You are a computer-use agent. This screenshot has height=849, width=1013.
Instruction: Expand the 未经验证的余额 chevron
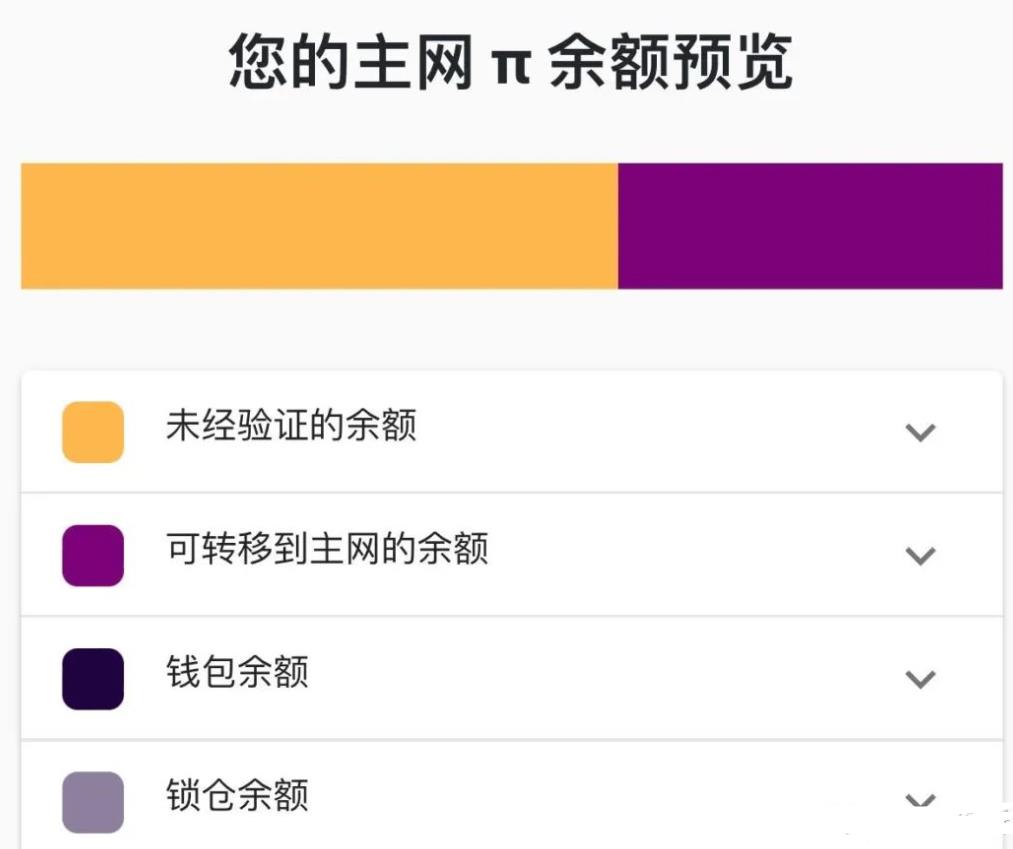920,432
